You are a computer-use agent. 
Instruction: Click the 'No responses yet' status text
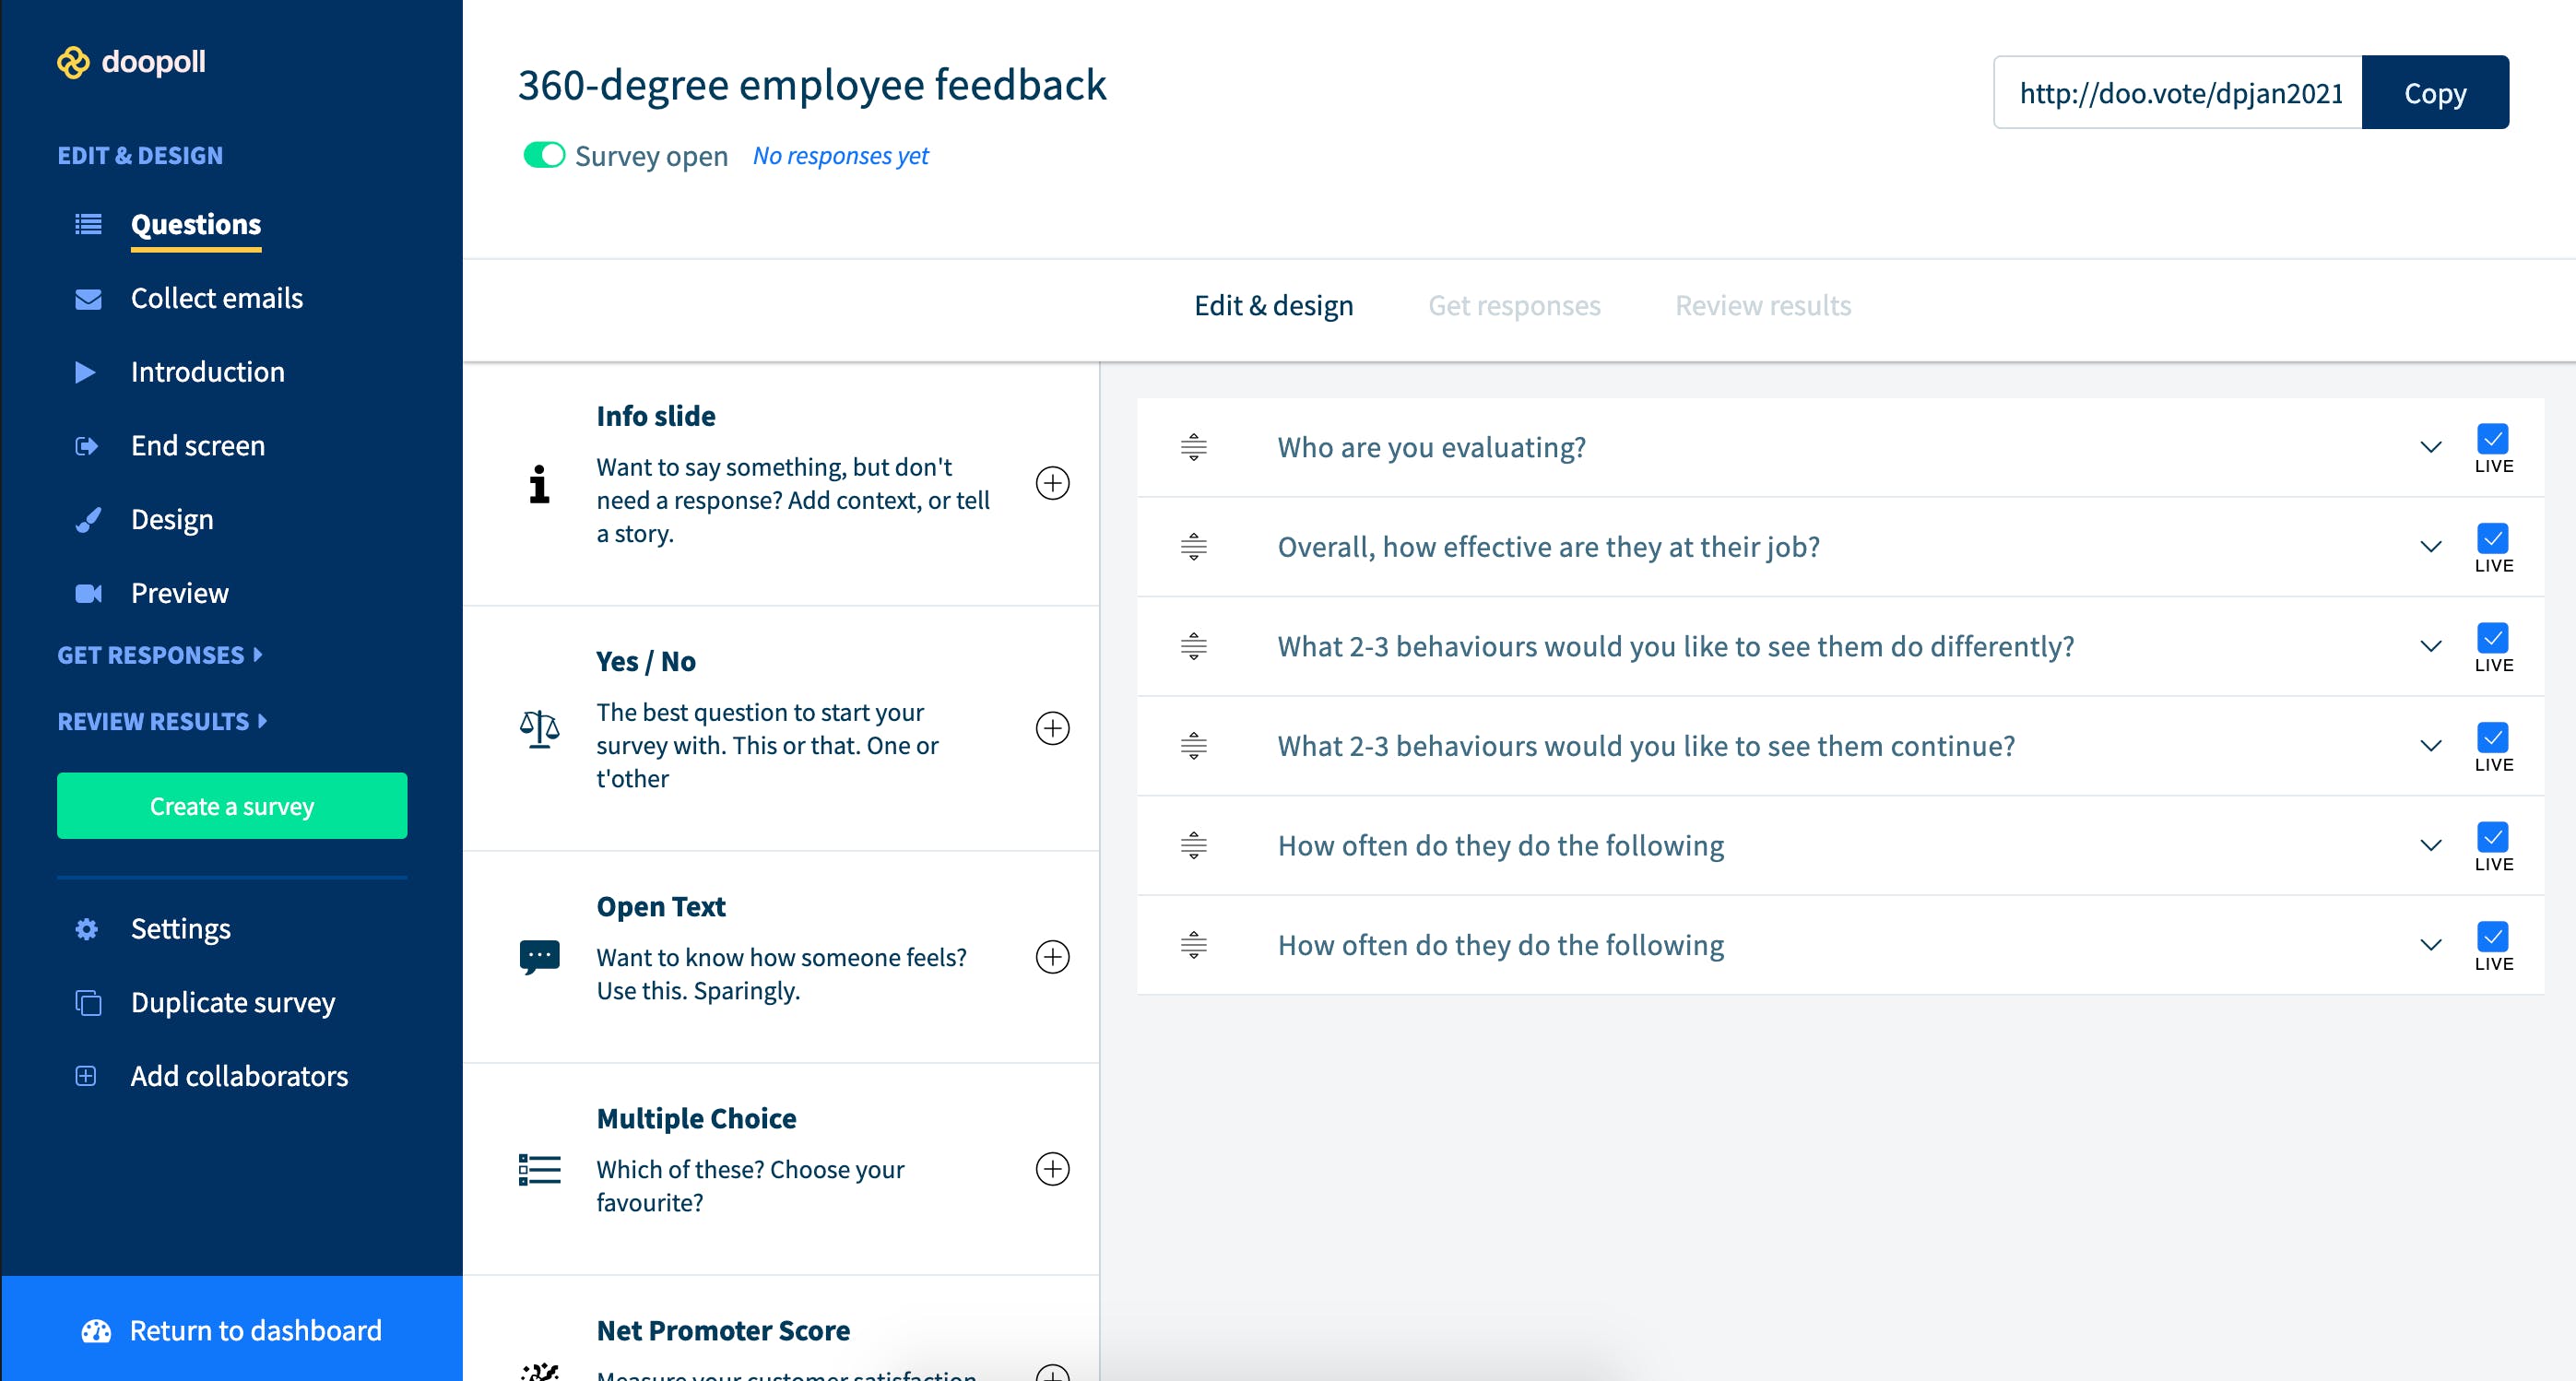click(841, 156)
